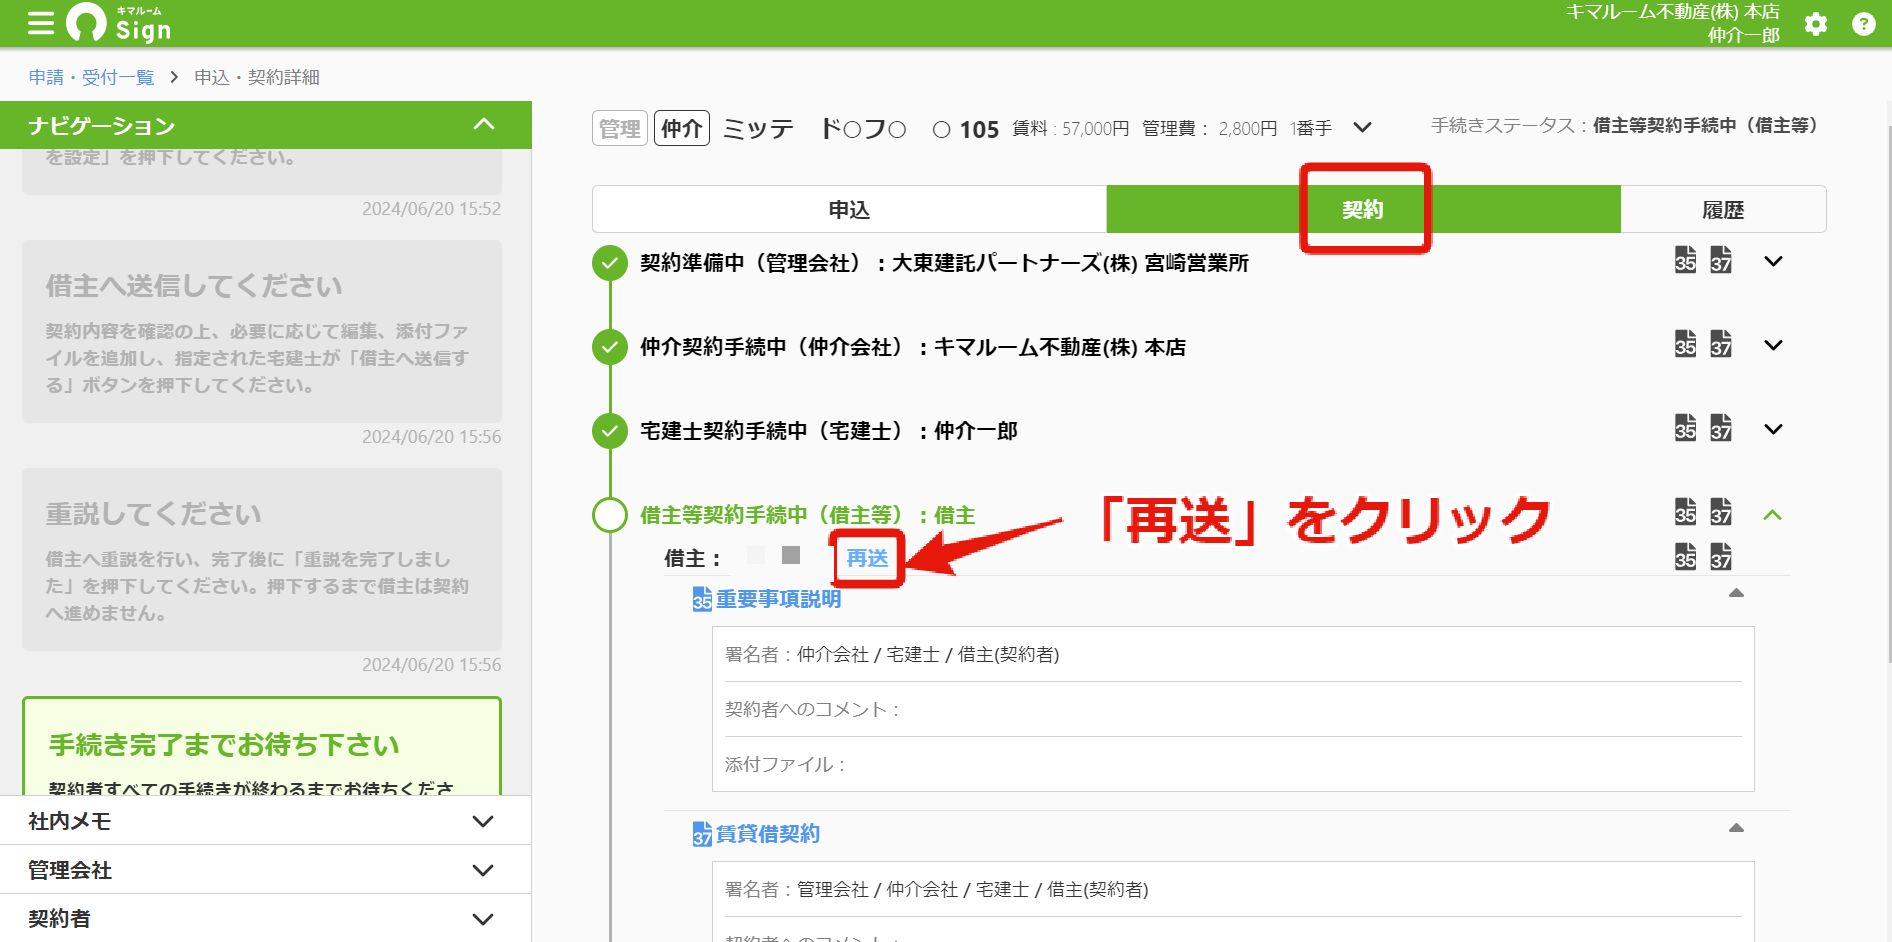This screenshot has height=942, width=1892.
Task: Open document 35 icon for 宅建士契約手続中 row
Action: pyautogui.click(x=1685, y=428)
